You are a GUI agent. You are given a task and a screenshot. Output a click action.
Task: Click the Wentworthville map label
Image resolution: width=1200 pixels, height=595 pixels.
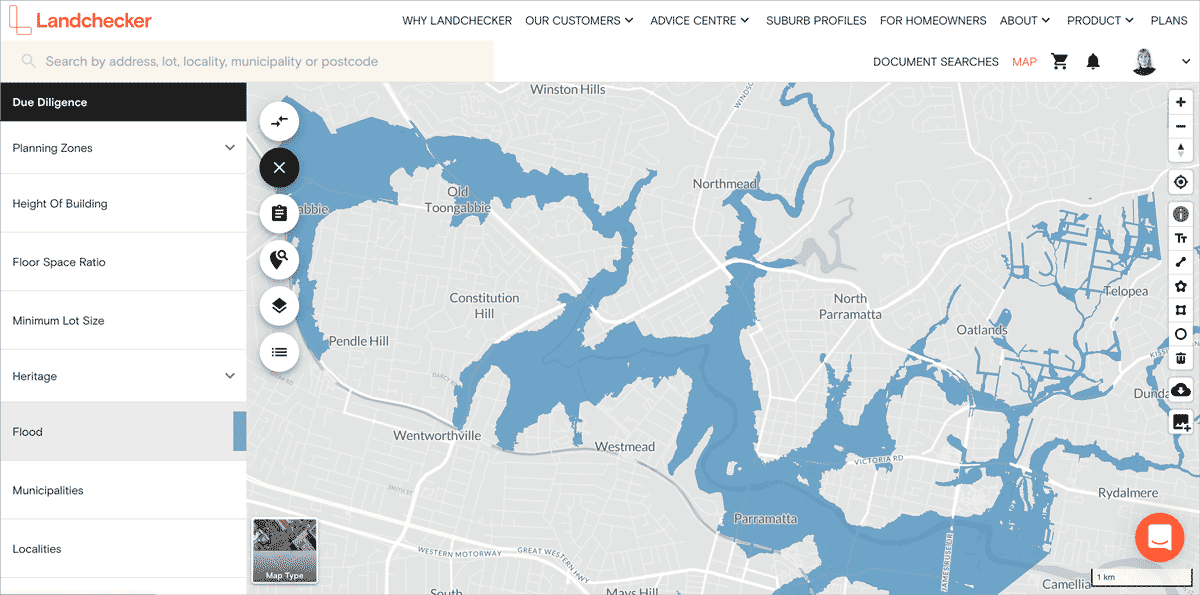[437, 436]
